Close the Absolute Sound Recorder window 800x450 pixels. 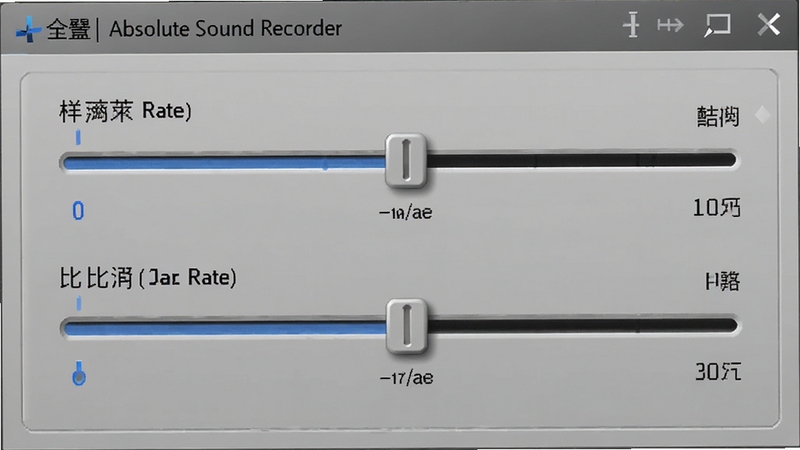click(768, 24)
